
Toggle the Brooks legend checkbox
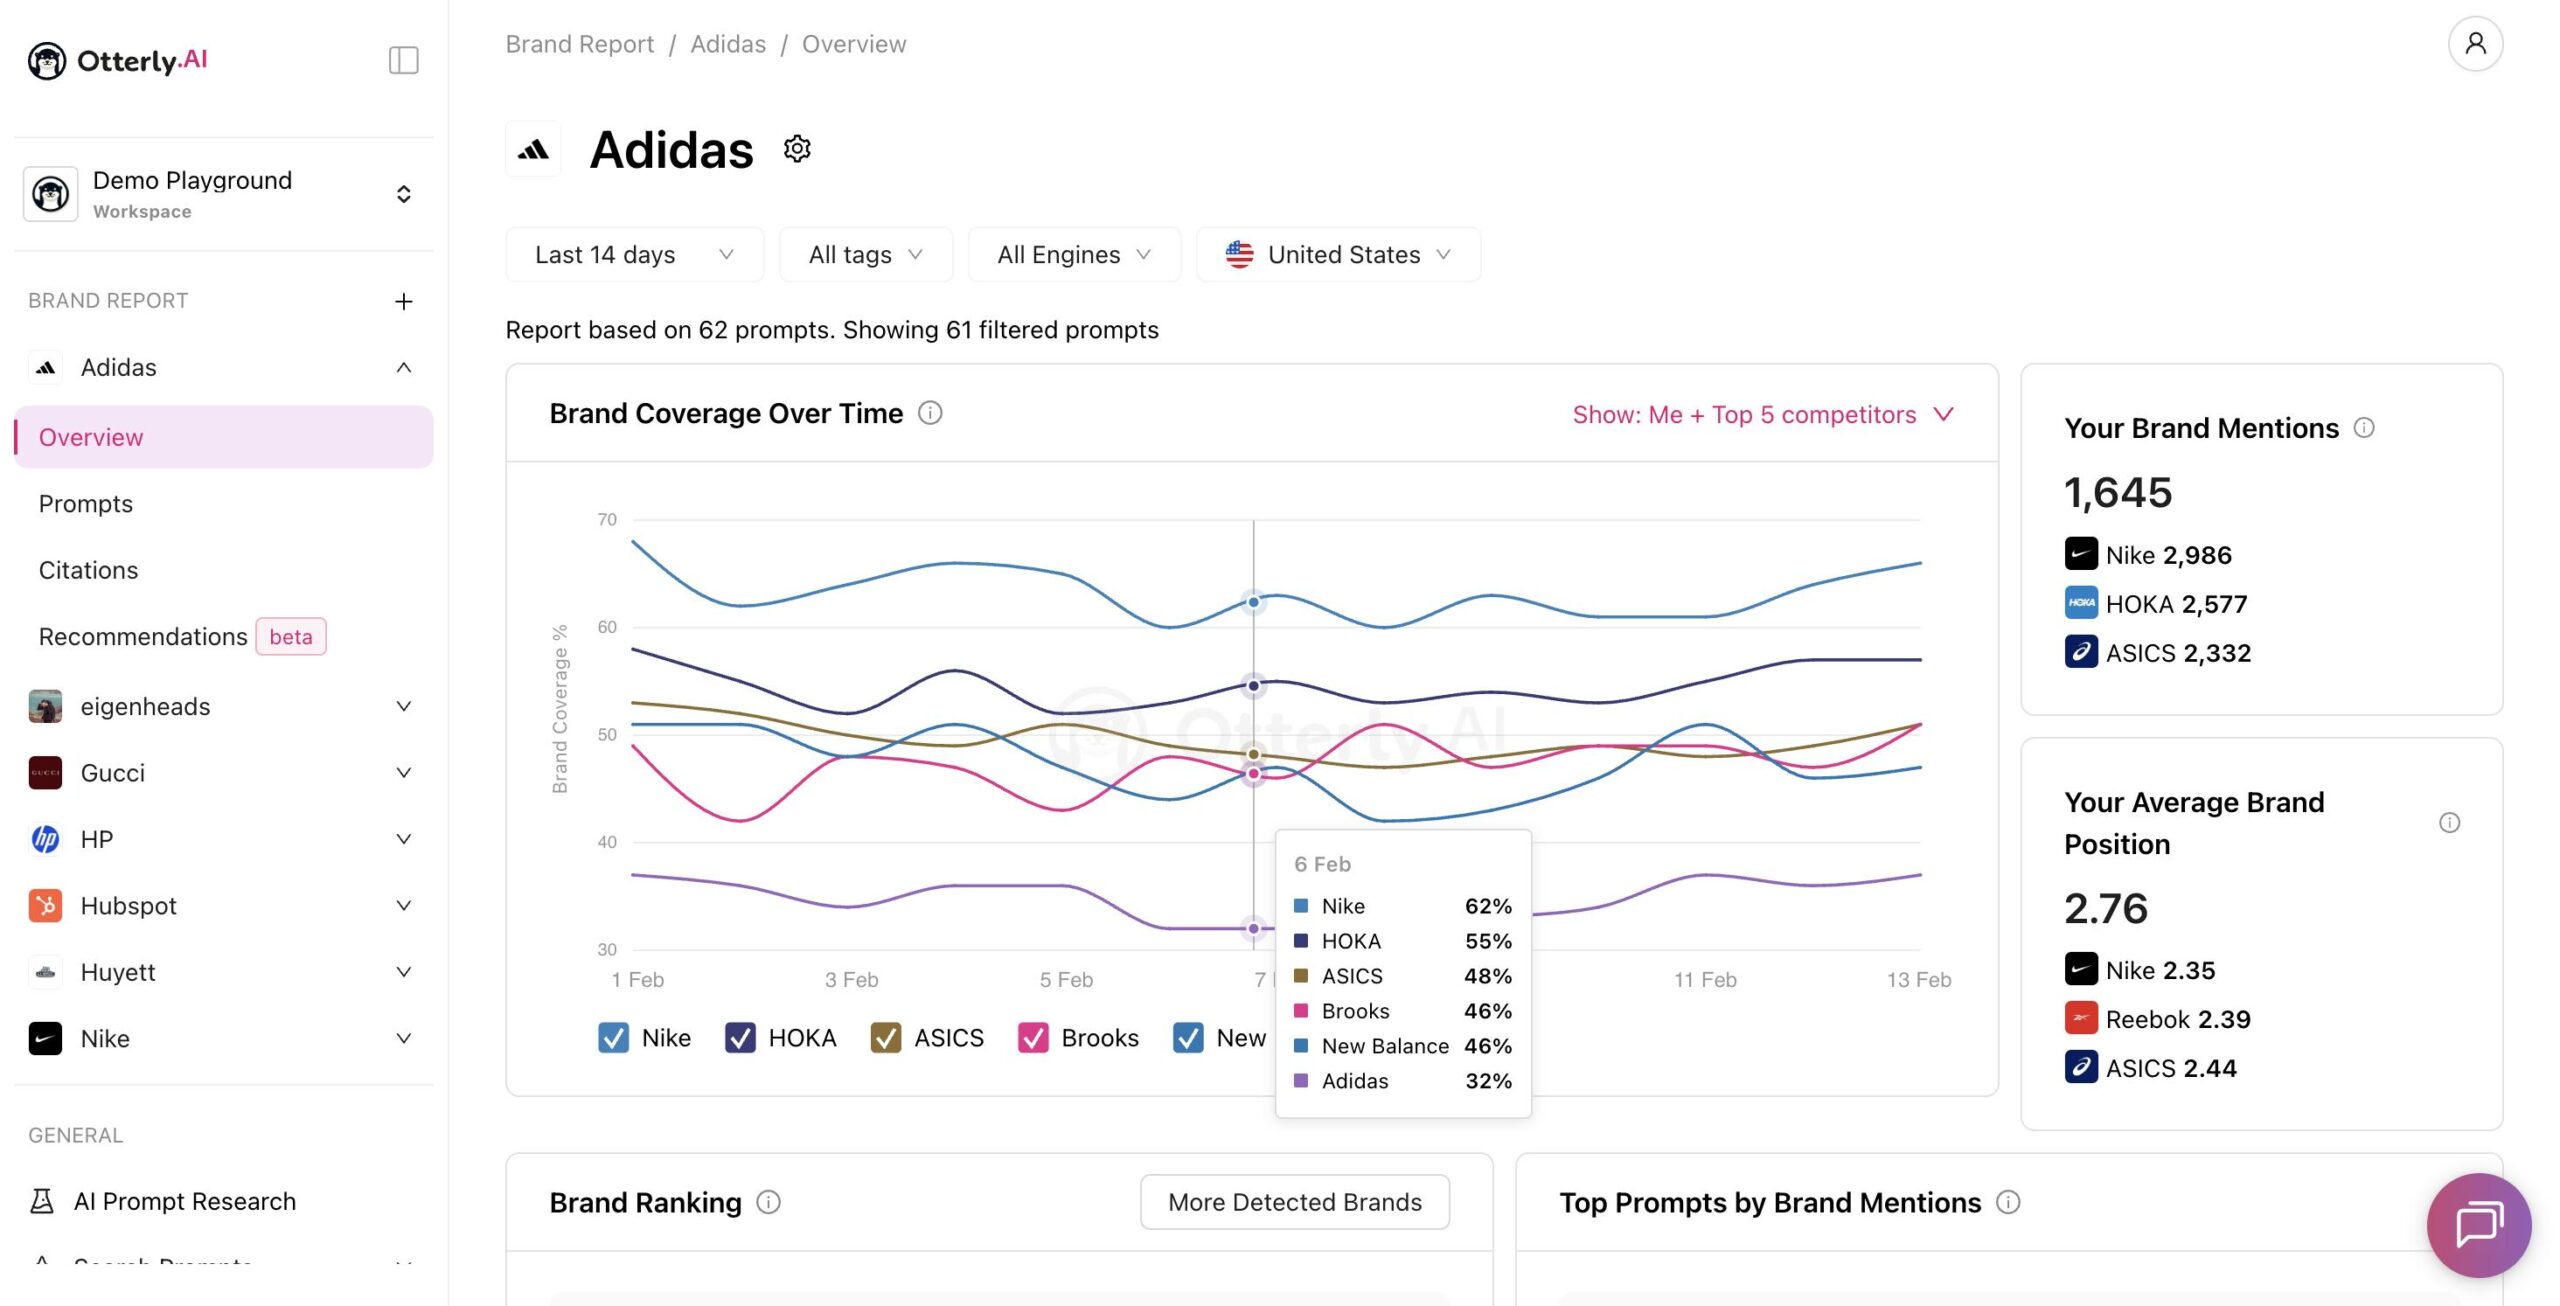[x=1033, y=1038]
